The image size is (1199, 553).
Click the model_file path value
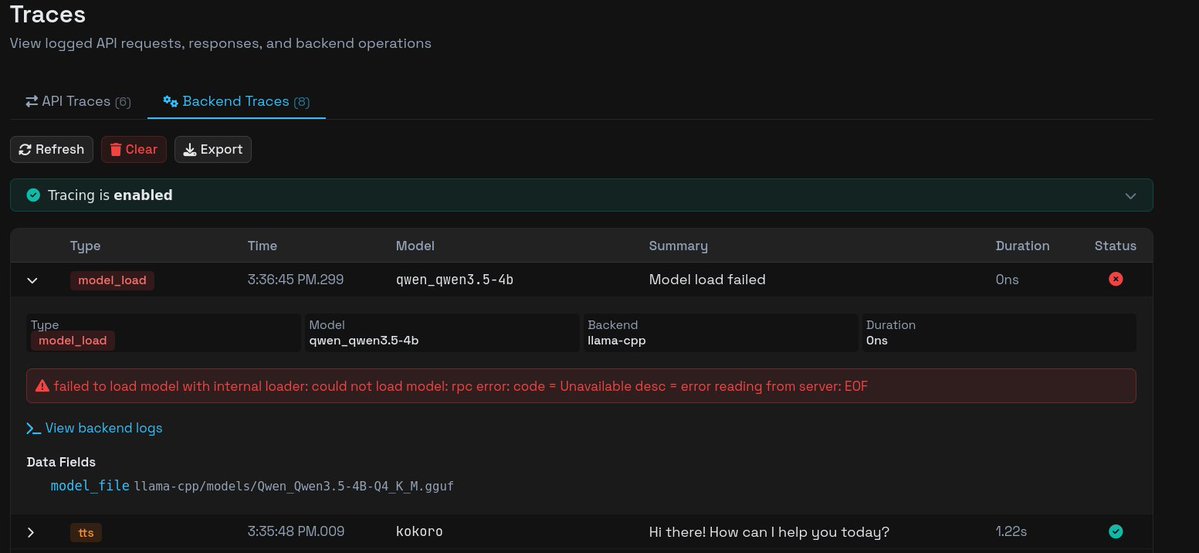coord(294,486)
